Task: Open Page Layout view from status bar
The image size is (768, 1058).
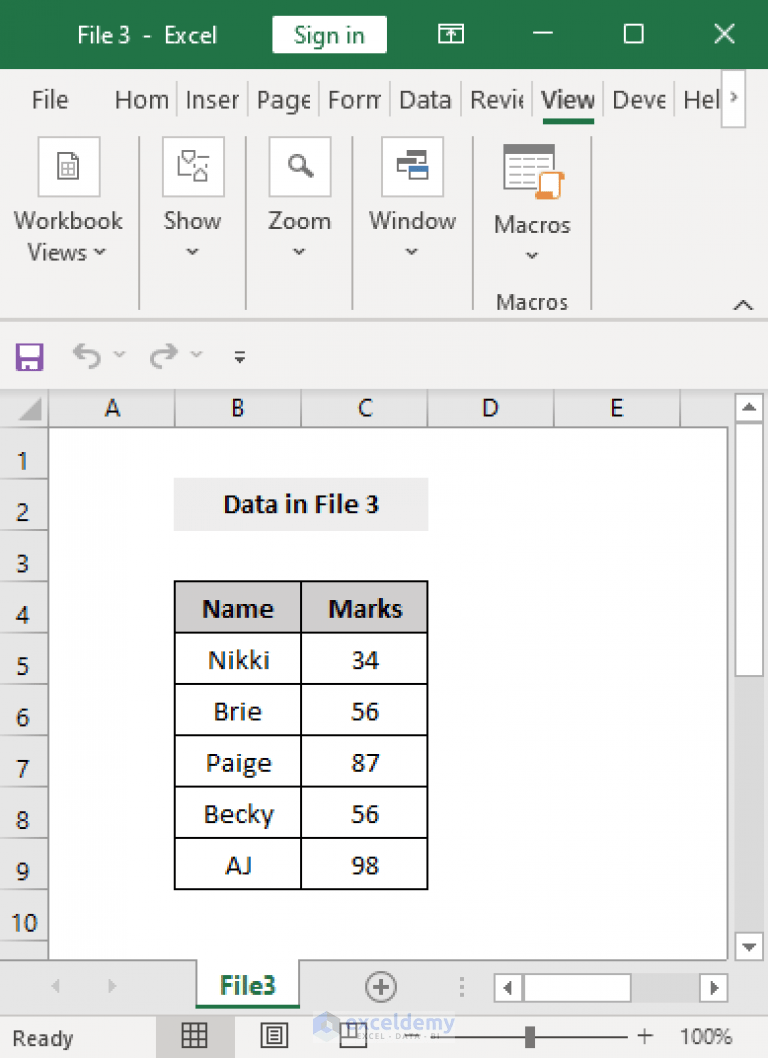Action: (x=272, y=1036)
